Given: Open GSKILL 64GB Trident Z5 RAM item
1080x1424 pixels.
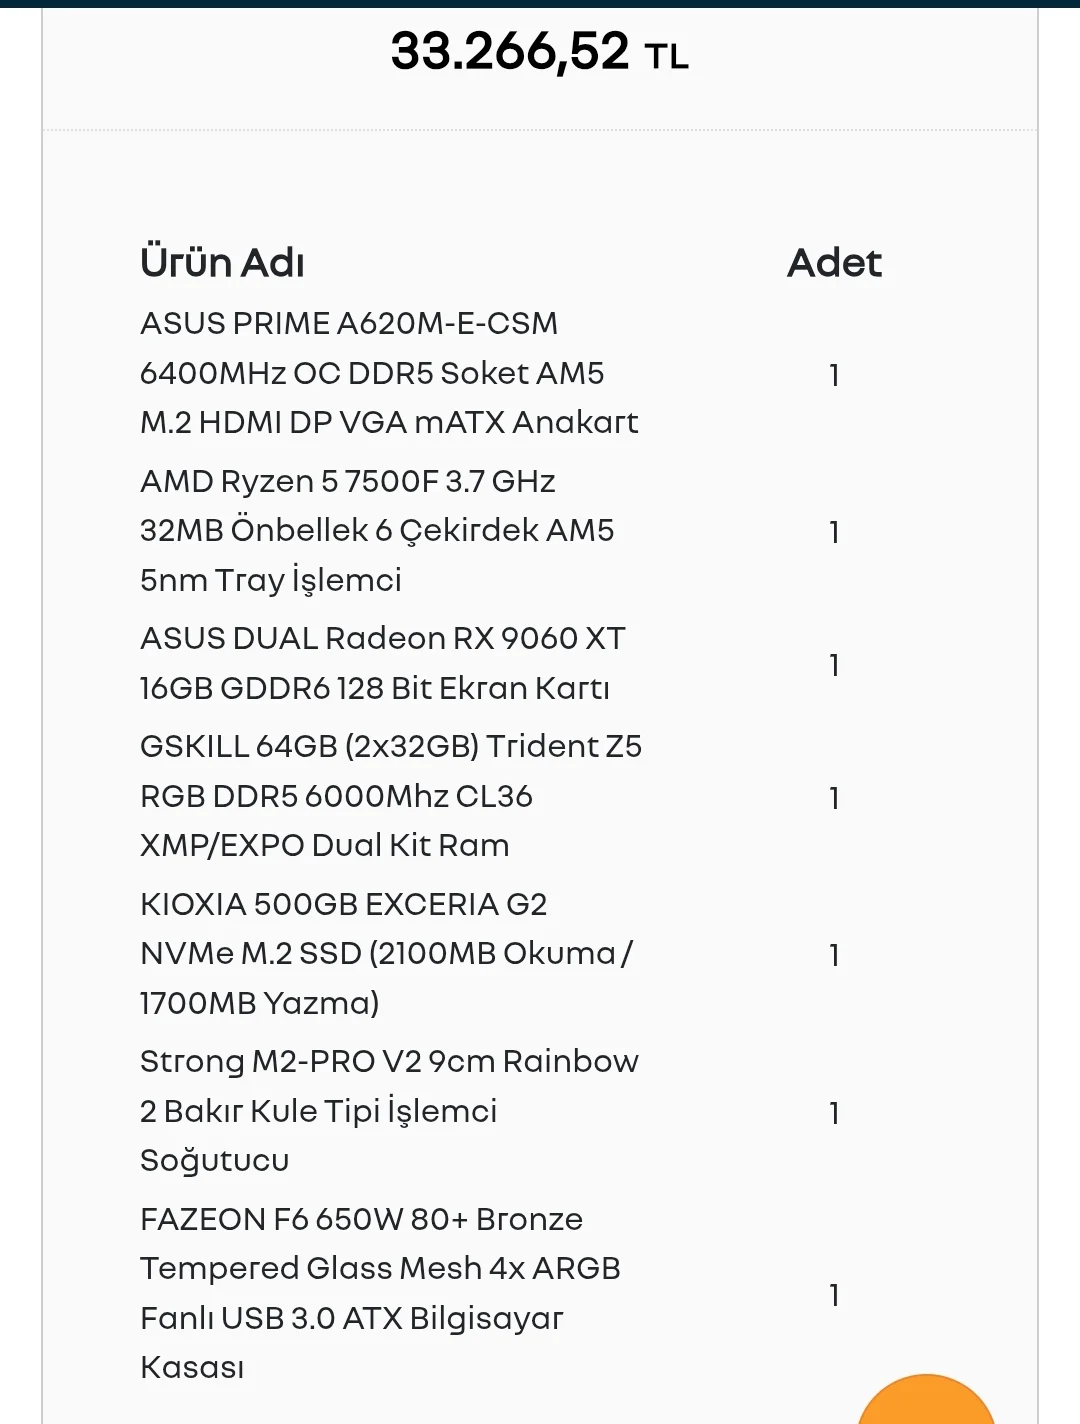Looking at the screenshot, I should pos(391,796).
